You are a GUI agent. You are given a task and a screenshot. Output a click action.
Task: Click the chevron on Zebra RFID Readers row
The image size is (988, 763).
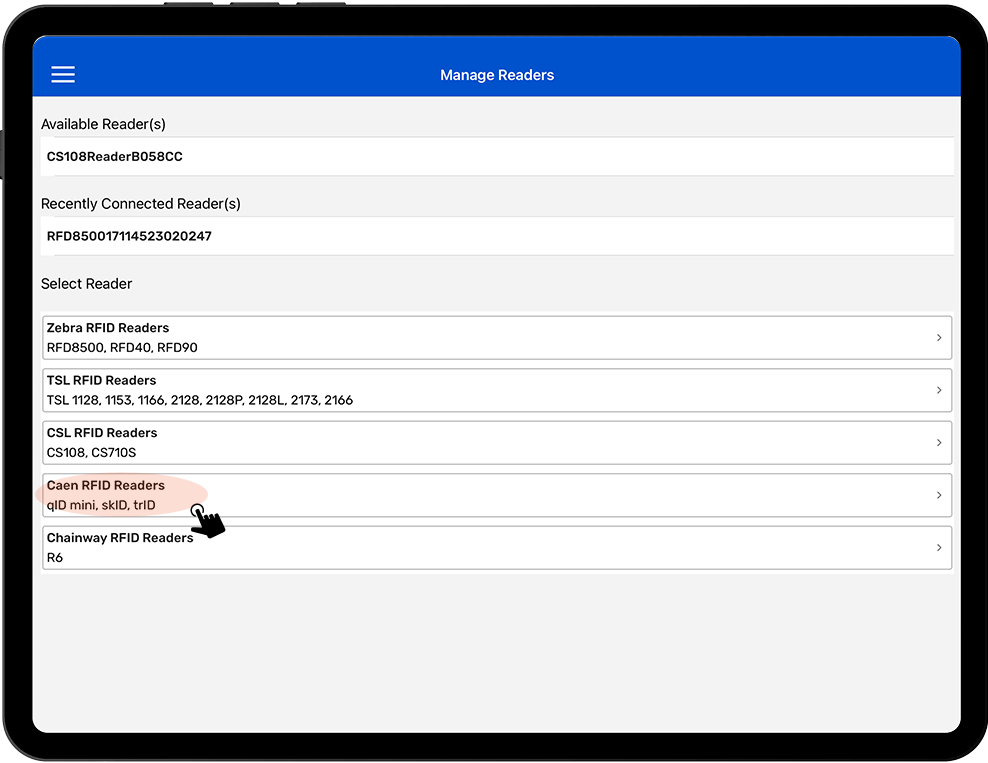click(938, 338)
